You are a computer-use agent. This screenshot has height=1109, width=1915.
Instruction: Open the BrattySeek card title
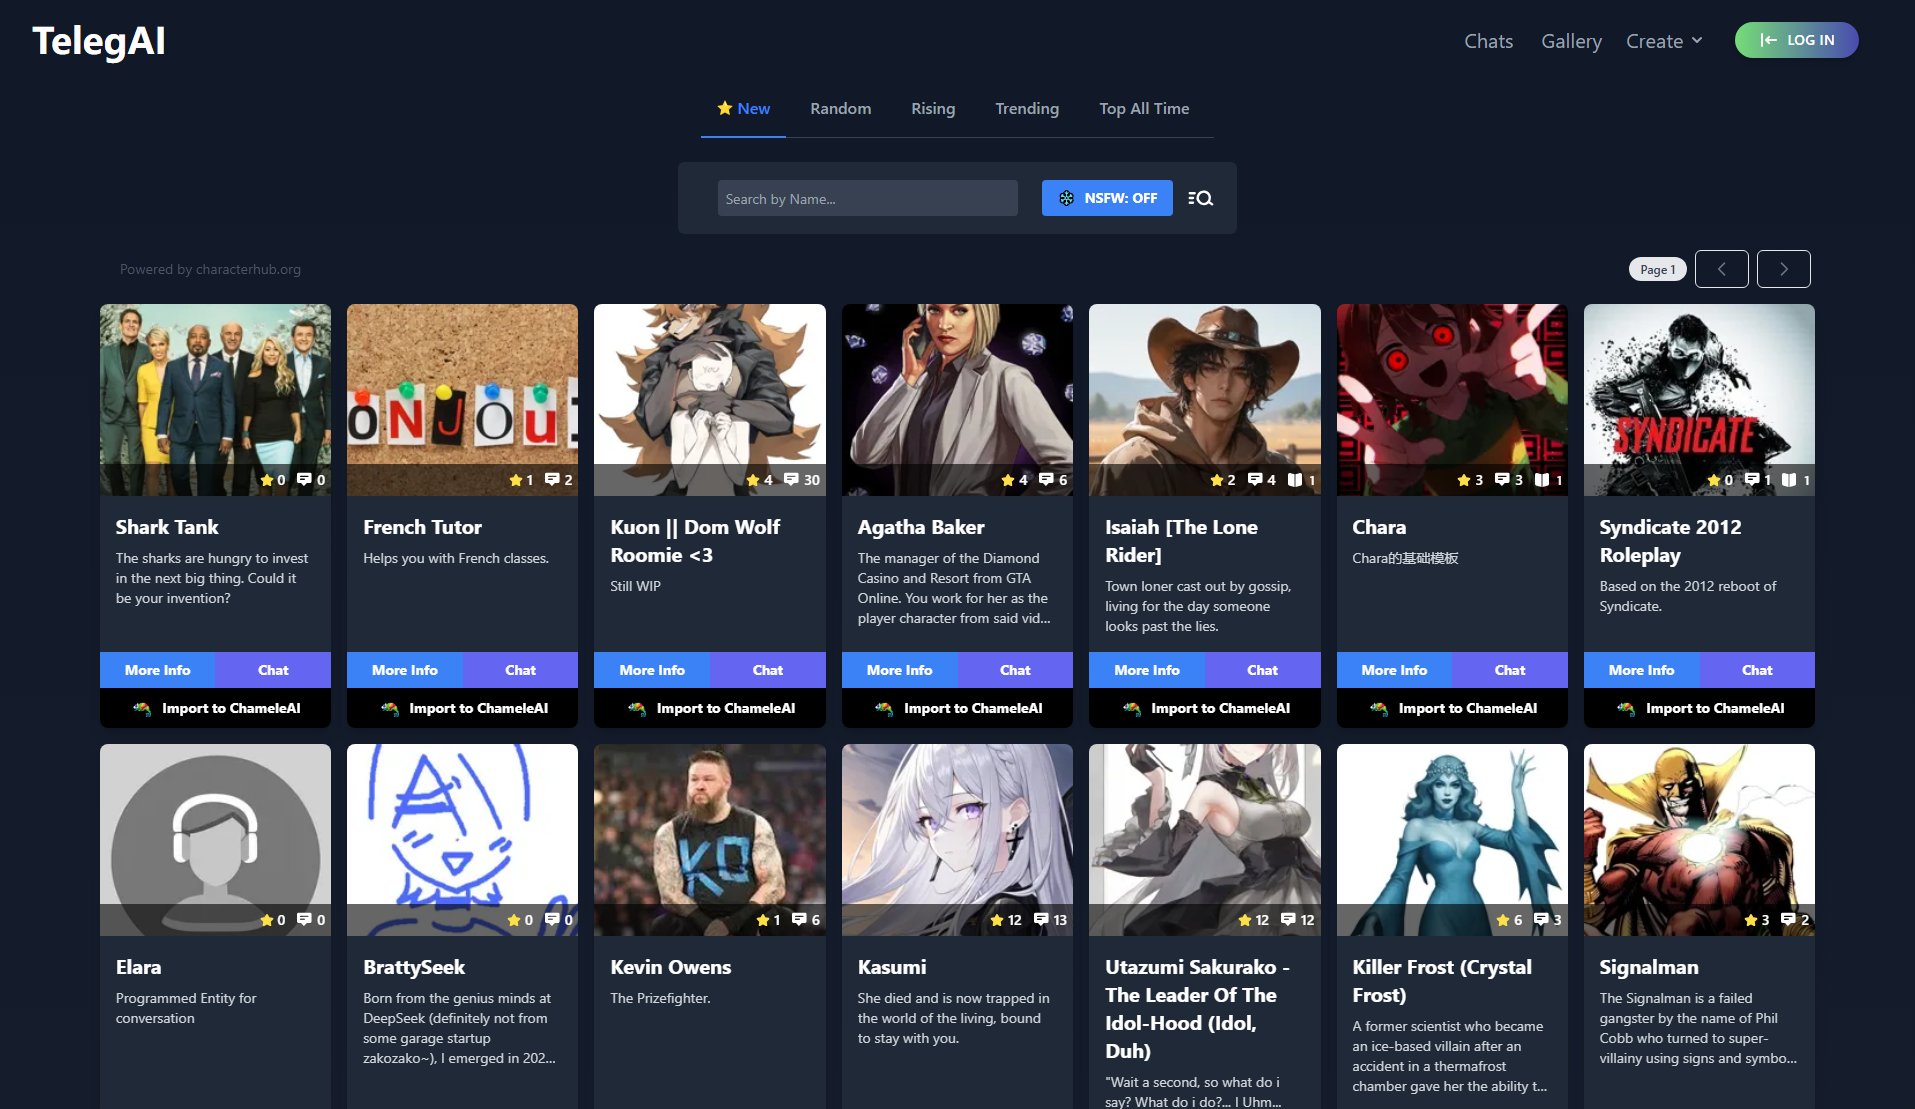[414, 967]
